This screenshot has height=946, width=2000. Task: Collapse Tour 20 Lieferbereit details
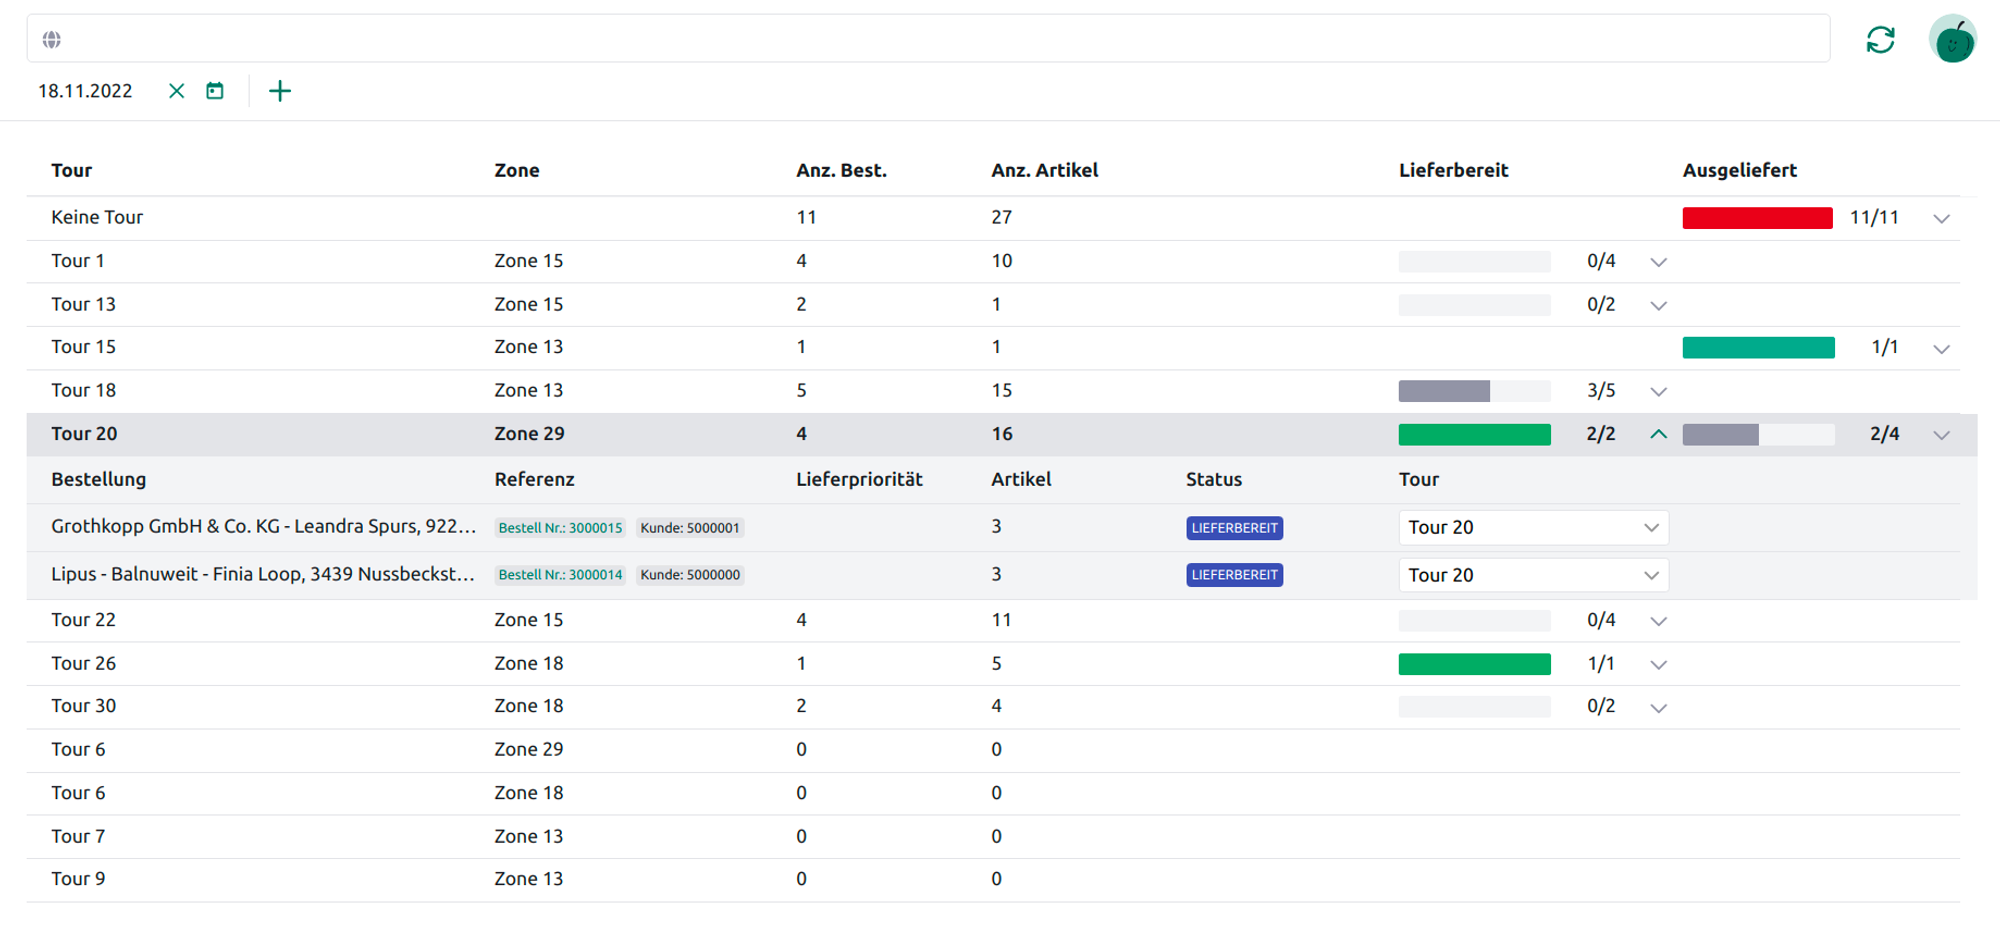1658,434
